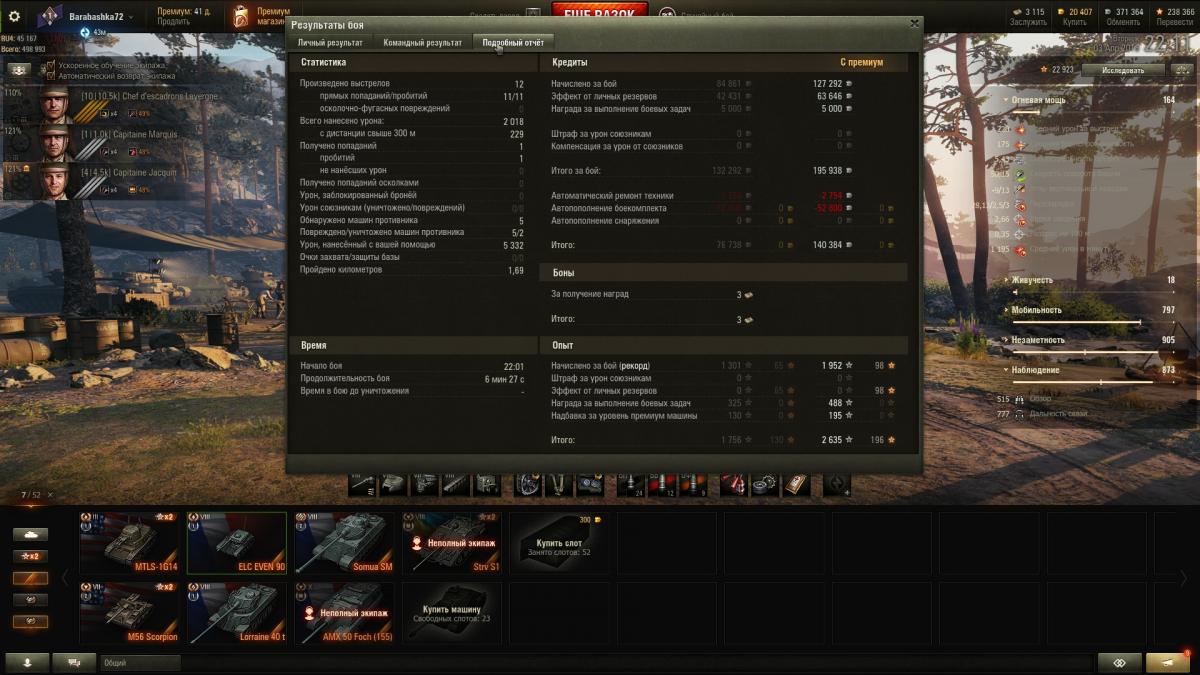Click the Мобильность stat bar

coord(1095,322)
